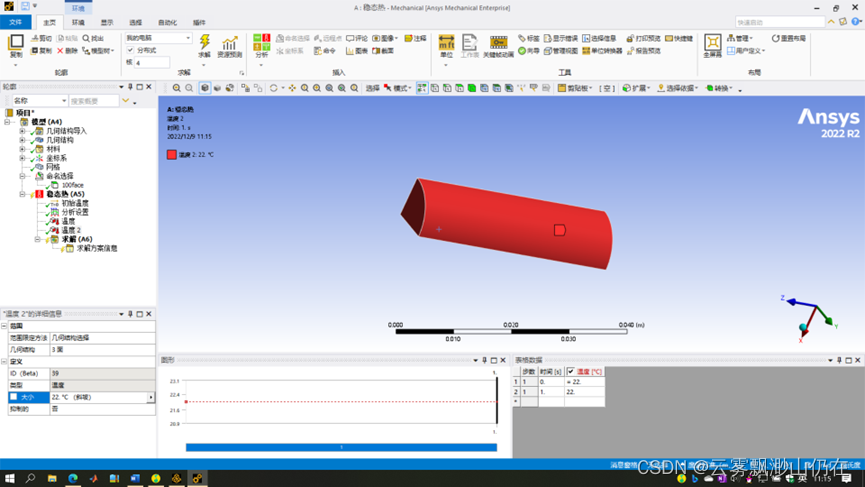This screenshot has width=865, height=487.
Task: Click the red 温度 2 legend swatch
Action: pyautogui.click(x=172, y=155)
